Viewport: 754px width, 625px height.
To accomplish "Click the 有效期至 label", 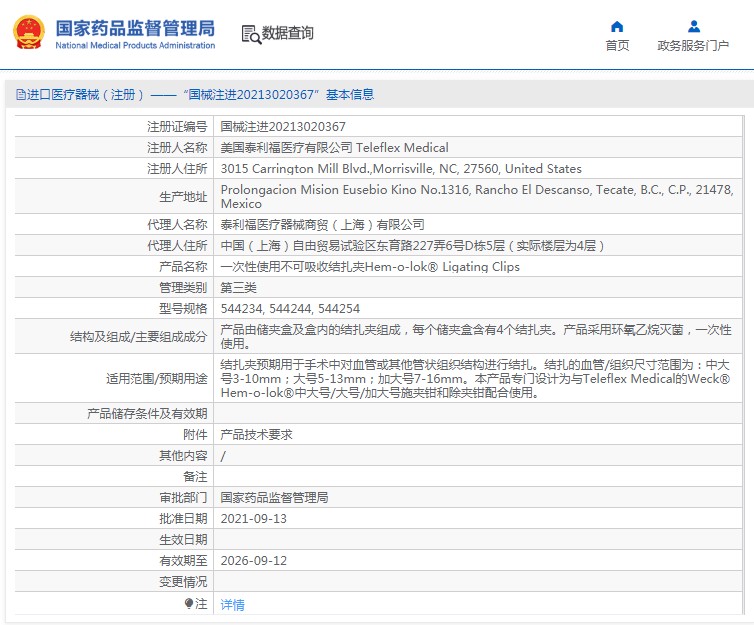I will (x=183, y=561).
